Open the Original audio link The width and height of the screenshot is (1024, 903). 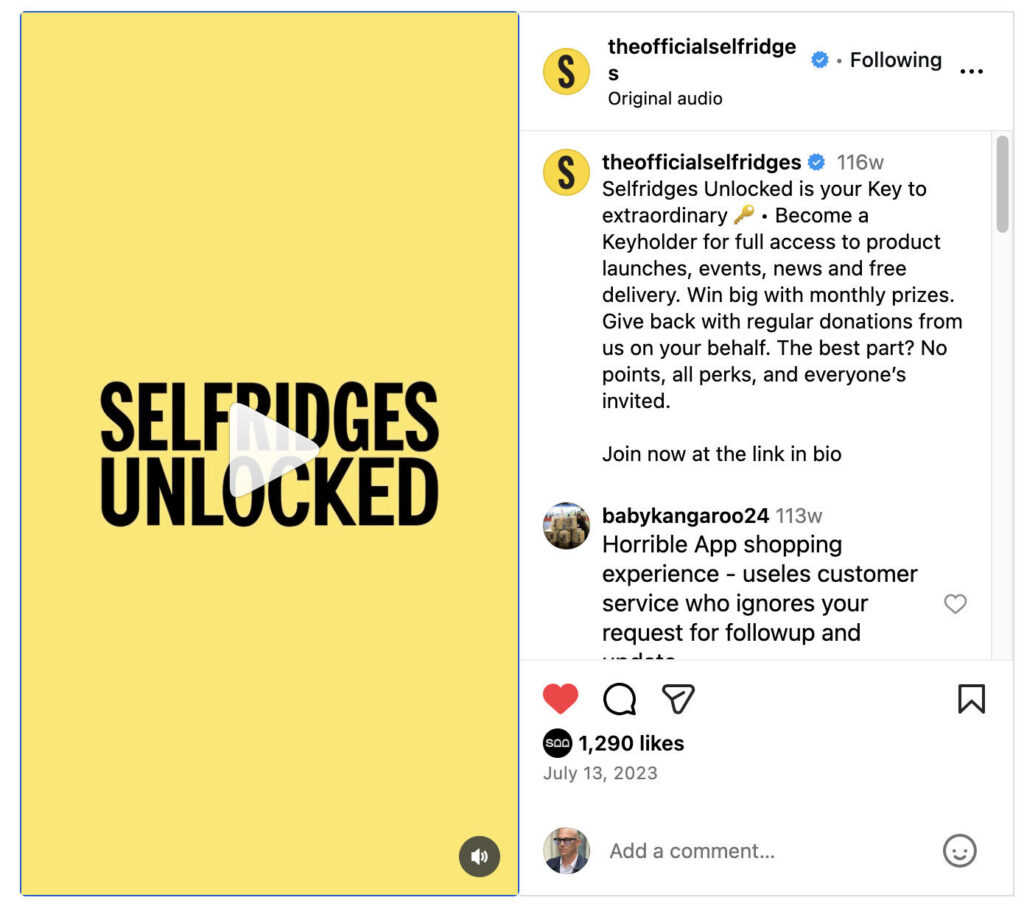tap(665, 98)
